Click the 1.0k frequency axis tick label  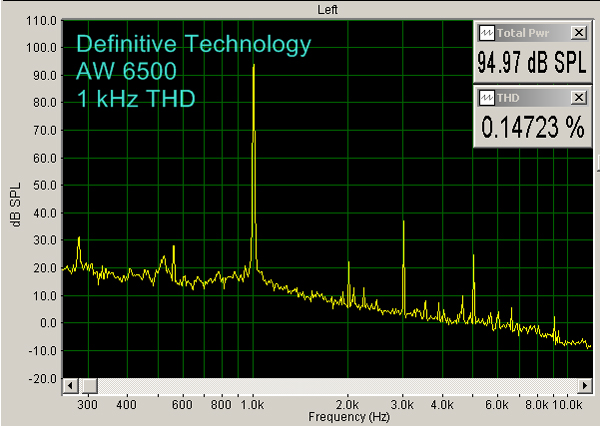click(x=253, y=405)
